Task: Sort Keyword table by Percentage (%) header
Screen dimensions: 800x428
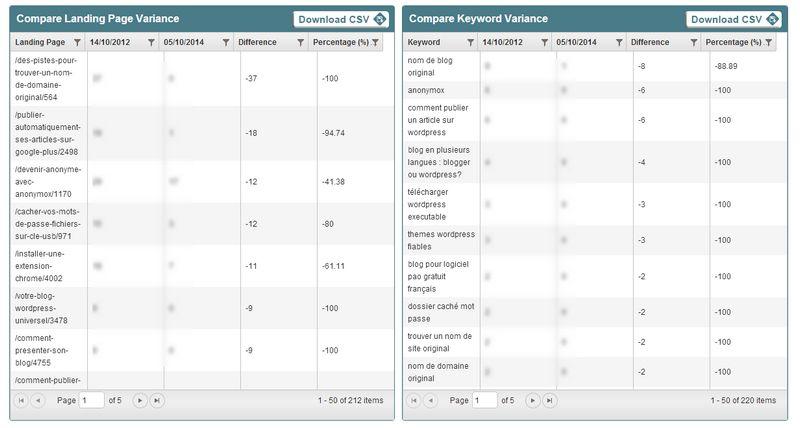Action: [x=734, y=42]
